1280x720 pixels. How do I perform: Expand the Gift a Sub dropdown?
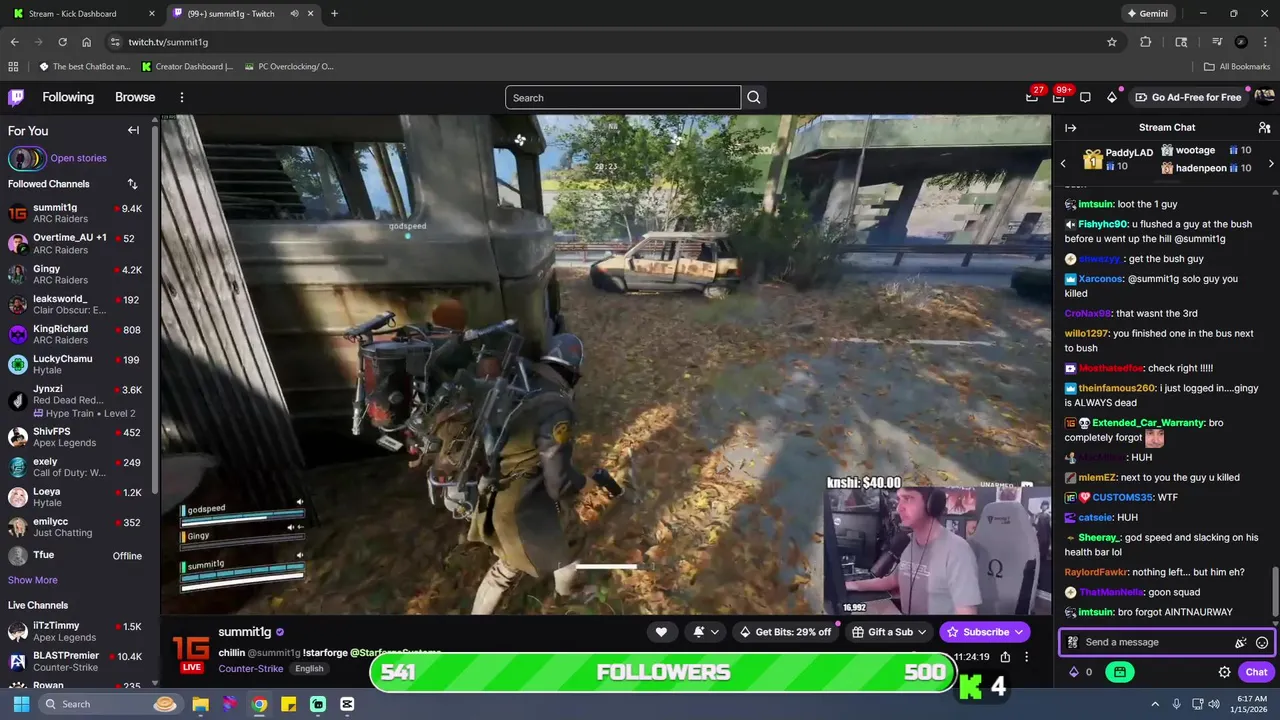coord(921,632)
